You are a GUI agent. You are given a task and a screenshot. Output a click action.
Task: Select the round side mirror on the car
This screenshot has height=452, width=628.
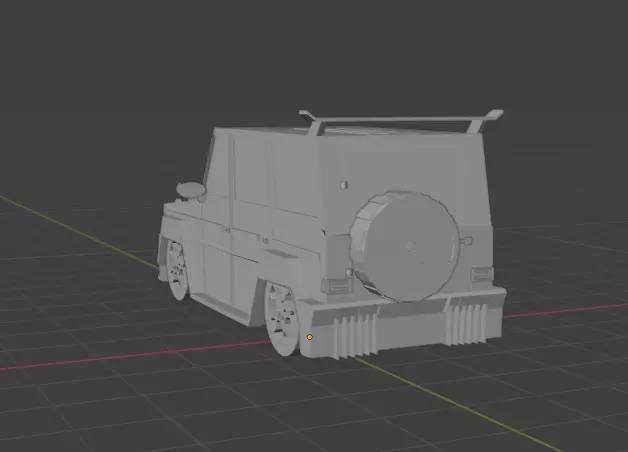[191, 190]
